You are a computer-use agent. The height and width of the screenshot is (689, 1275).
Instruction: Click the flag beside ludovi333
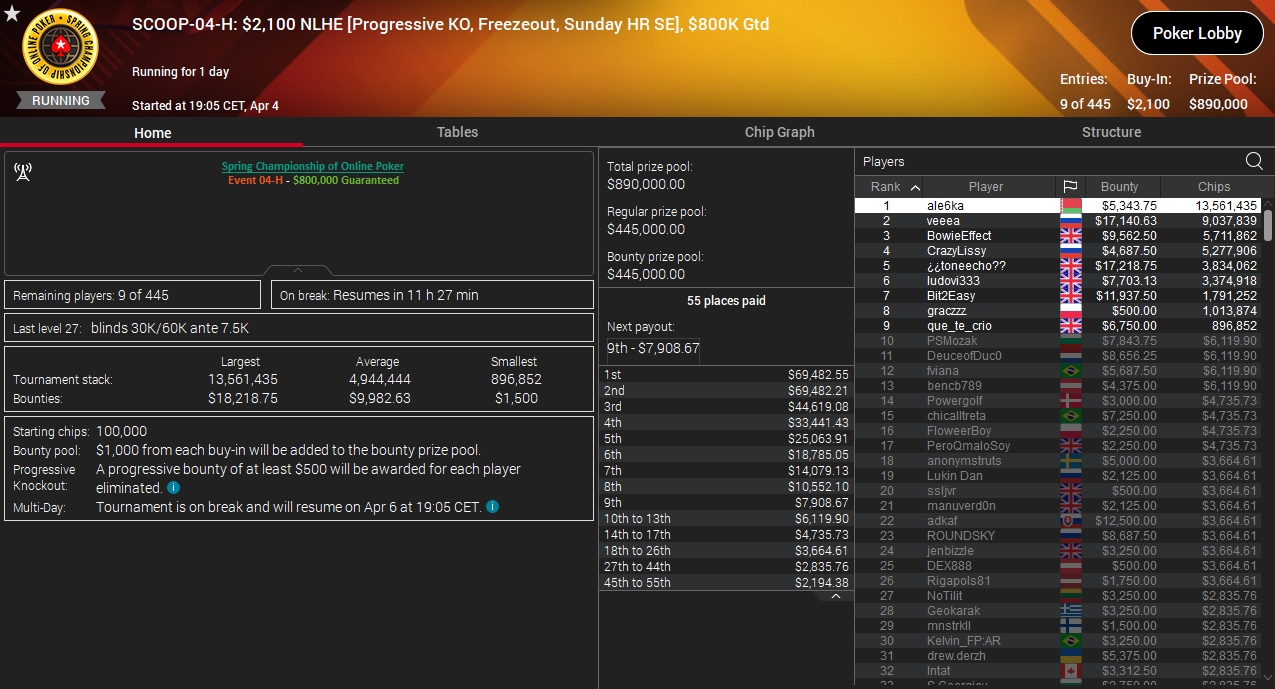(1070, 281)
